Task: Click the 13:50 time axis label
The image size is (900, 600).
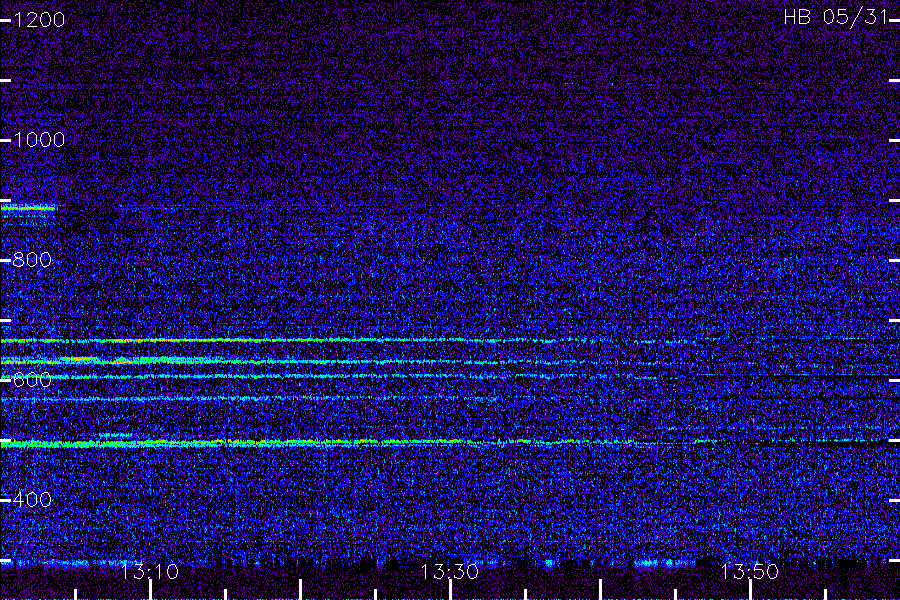Action: [x=749, y=572]
